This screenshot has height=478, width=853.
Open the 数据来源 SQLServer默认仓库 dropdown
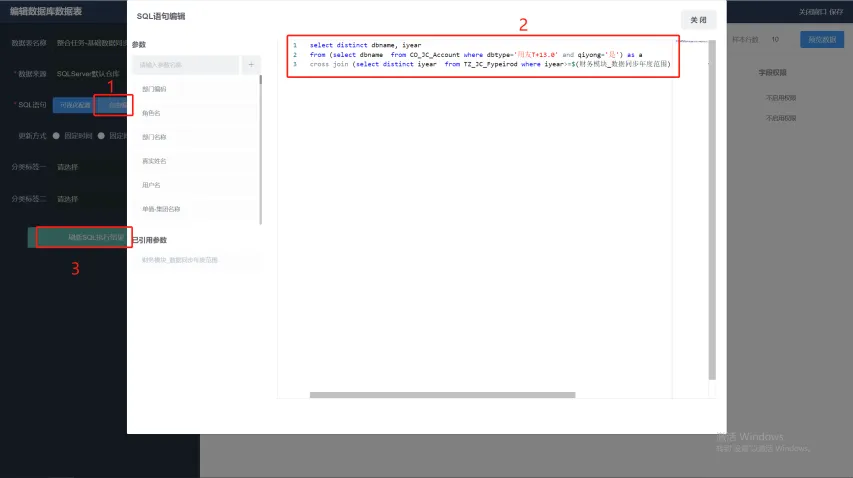coord(90,74)
